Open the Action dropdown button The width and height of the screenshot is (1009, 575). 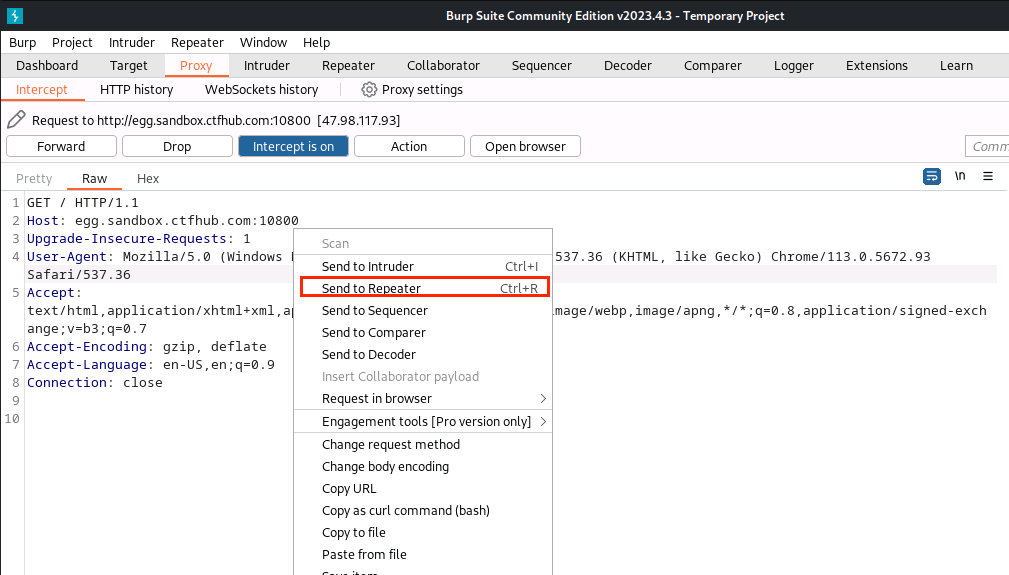409,146
